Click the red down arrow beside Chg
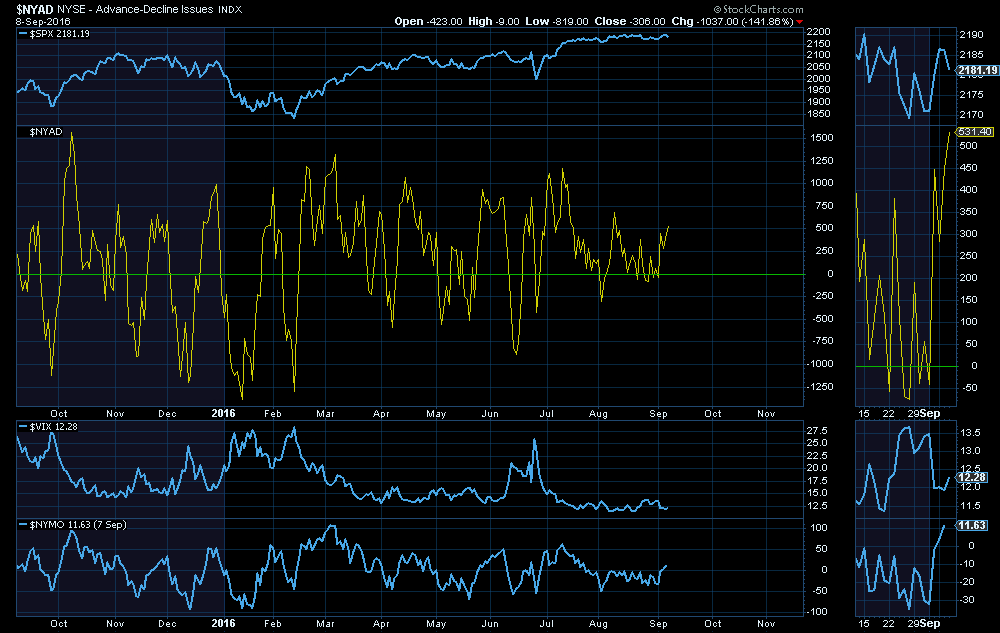 click(799, 21)
